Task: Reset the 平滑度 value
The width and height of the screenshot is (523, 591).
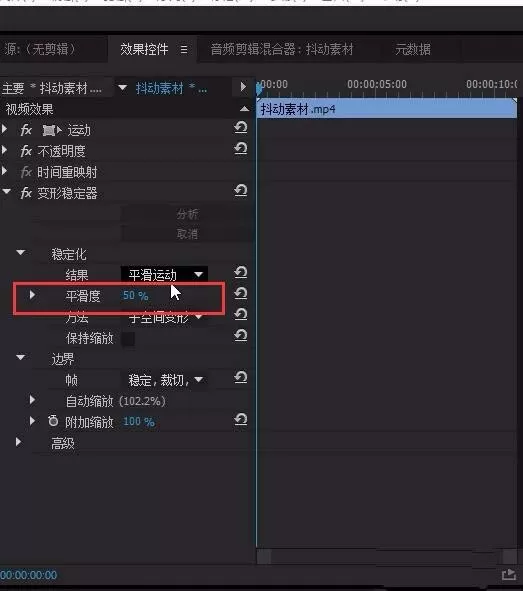Action: coord(241,294)
